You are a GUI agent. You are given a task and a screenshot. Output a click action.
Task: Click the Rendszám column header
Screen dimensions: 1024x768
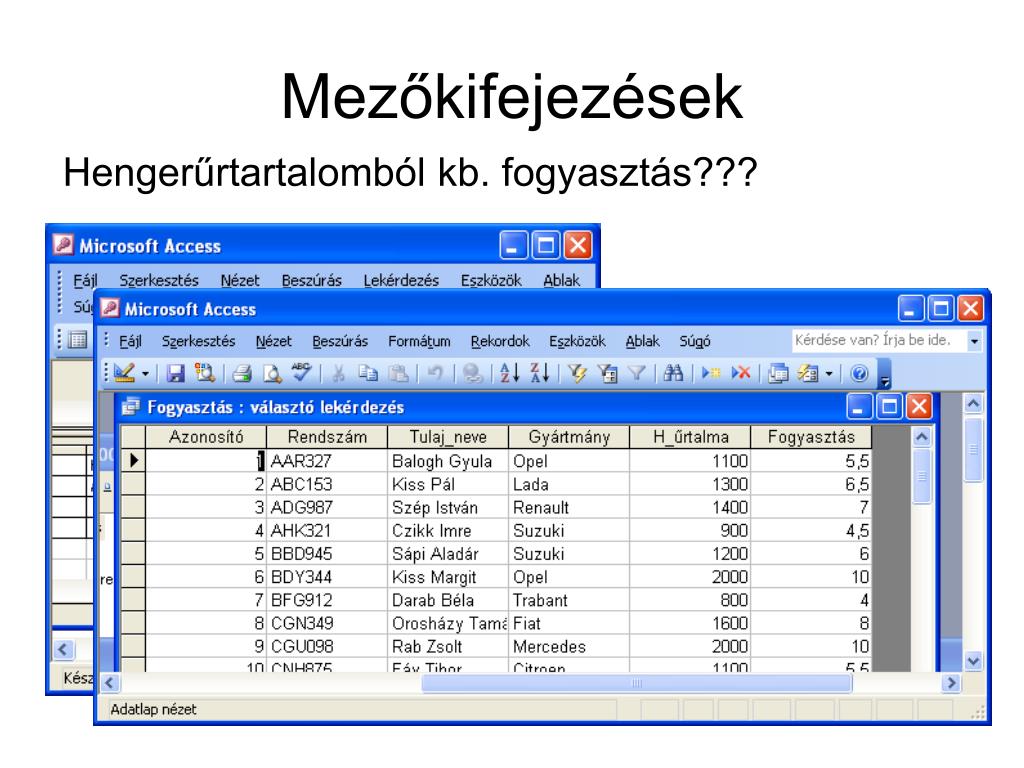[327, 437]
